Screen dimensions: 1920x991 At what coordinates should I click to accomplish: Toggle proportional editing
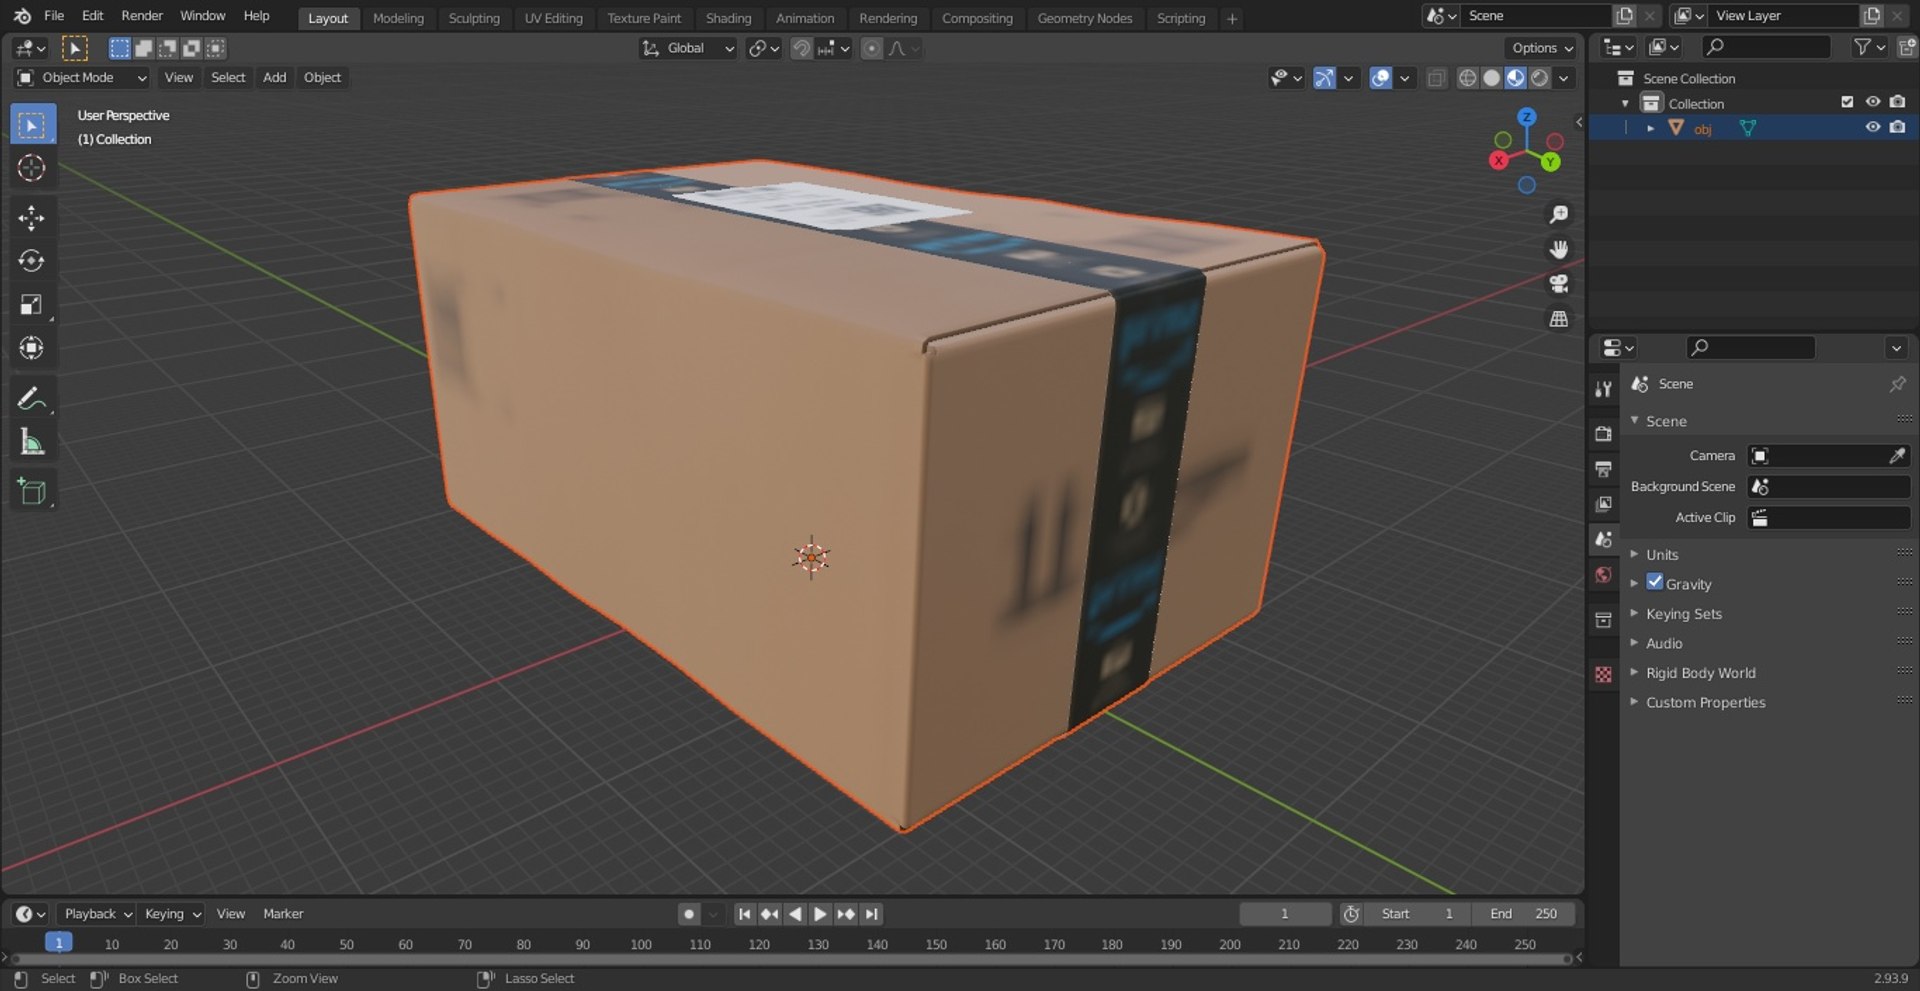[x=872, y=48]
